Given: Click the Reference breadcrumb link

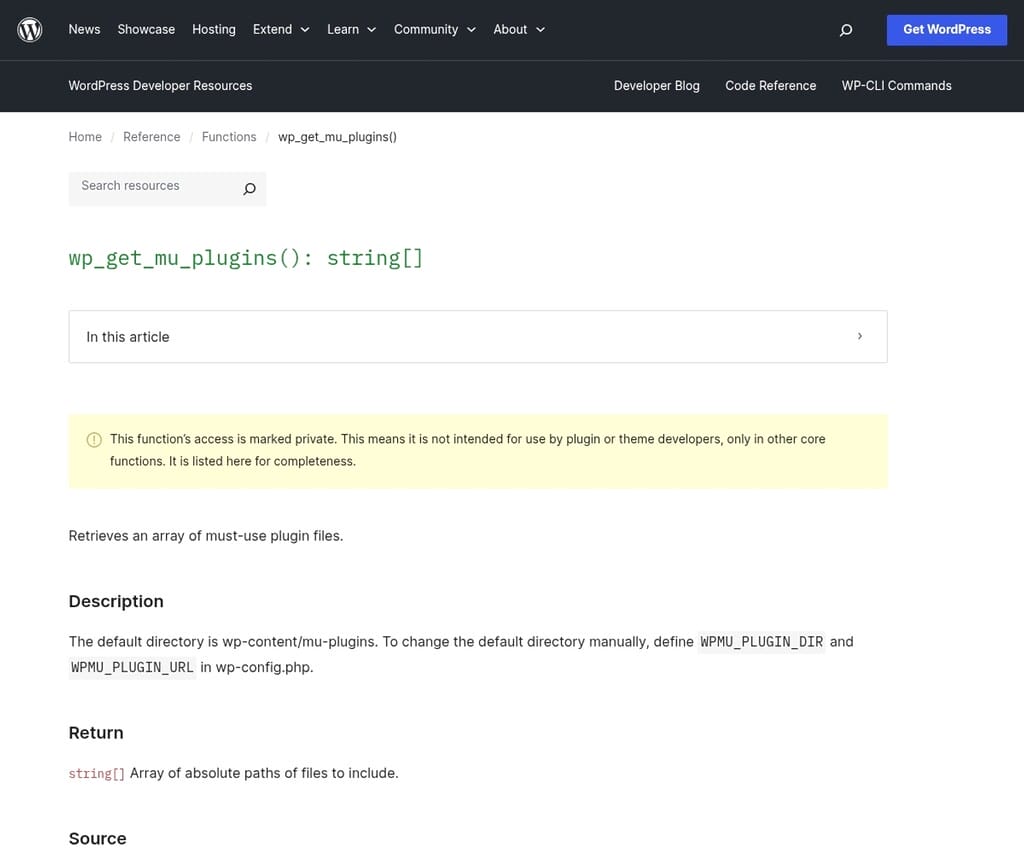Looking at the screenshot, I should click(151, 137).
